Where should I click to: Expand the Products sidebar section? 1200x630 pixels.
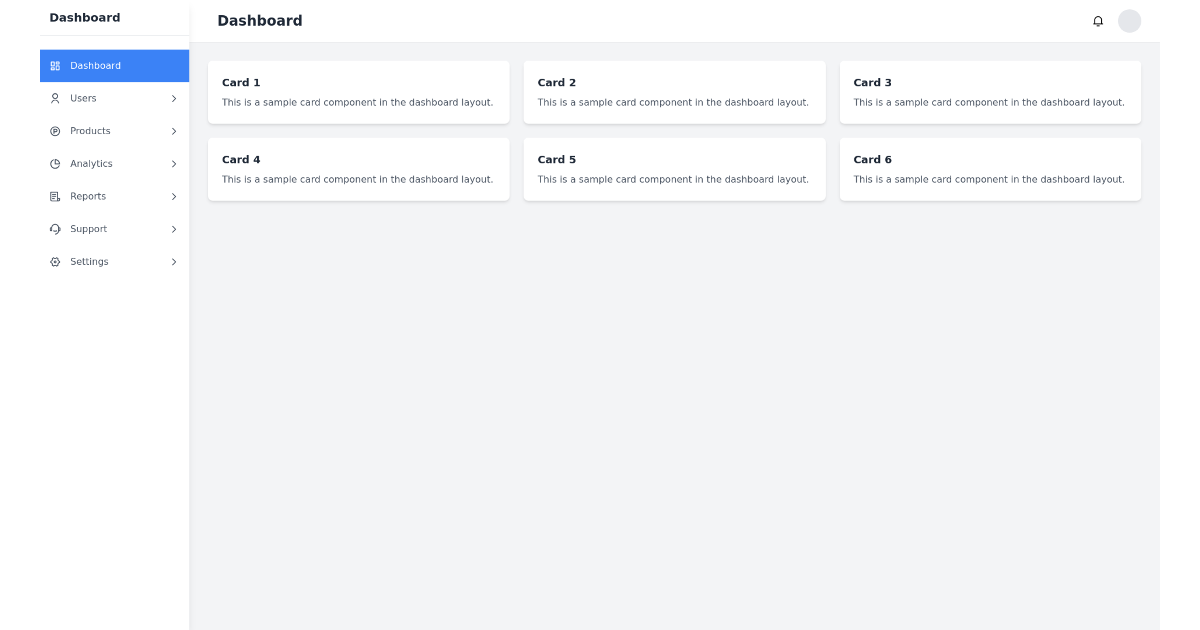174,131
